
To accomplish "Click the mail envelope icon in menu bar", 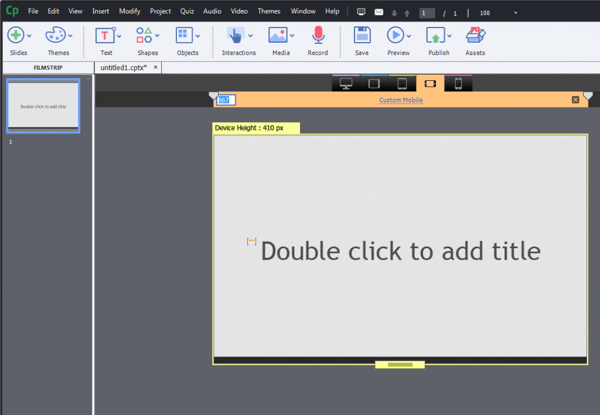I will click(379, 12).
